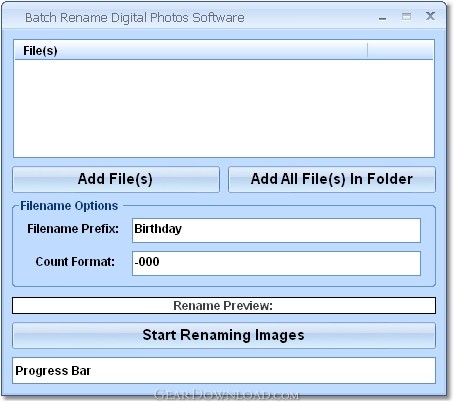The width and height of the screenshot is (454, 403).
Task: Click the blank second column header
Action: pyautogui.click(x=400, y=51)
